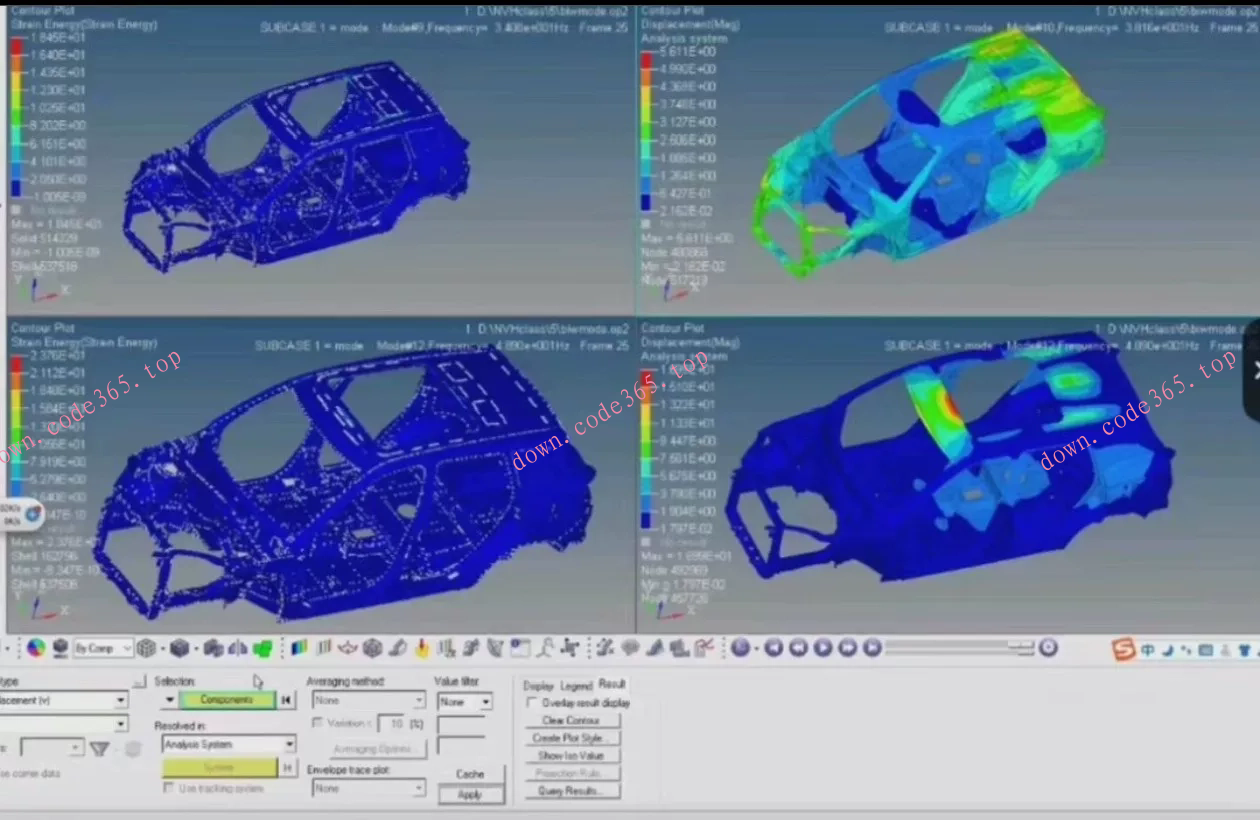Check the Use tracking system option

point(168,788)
